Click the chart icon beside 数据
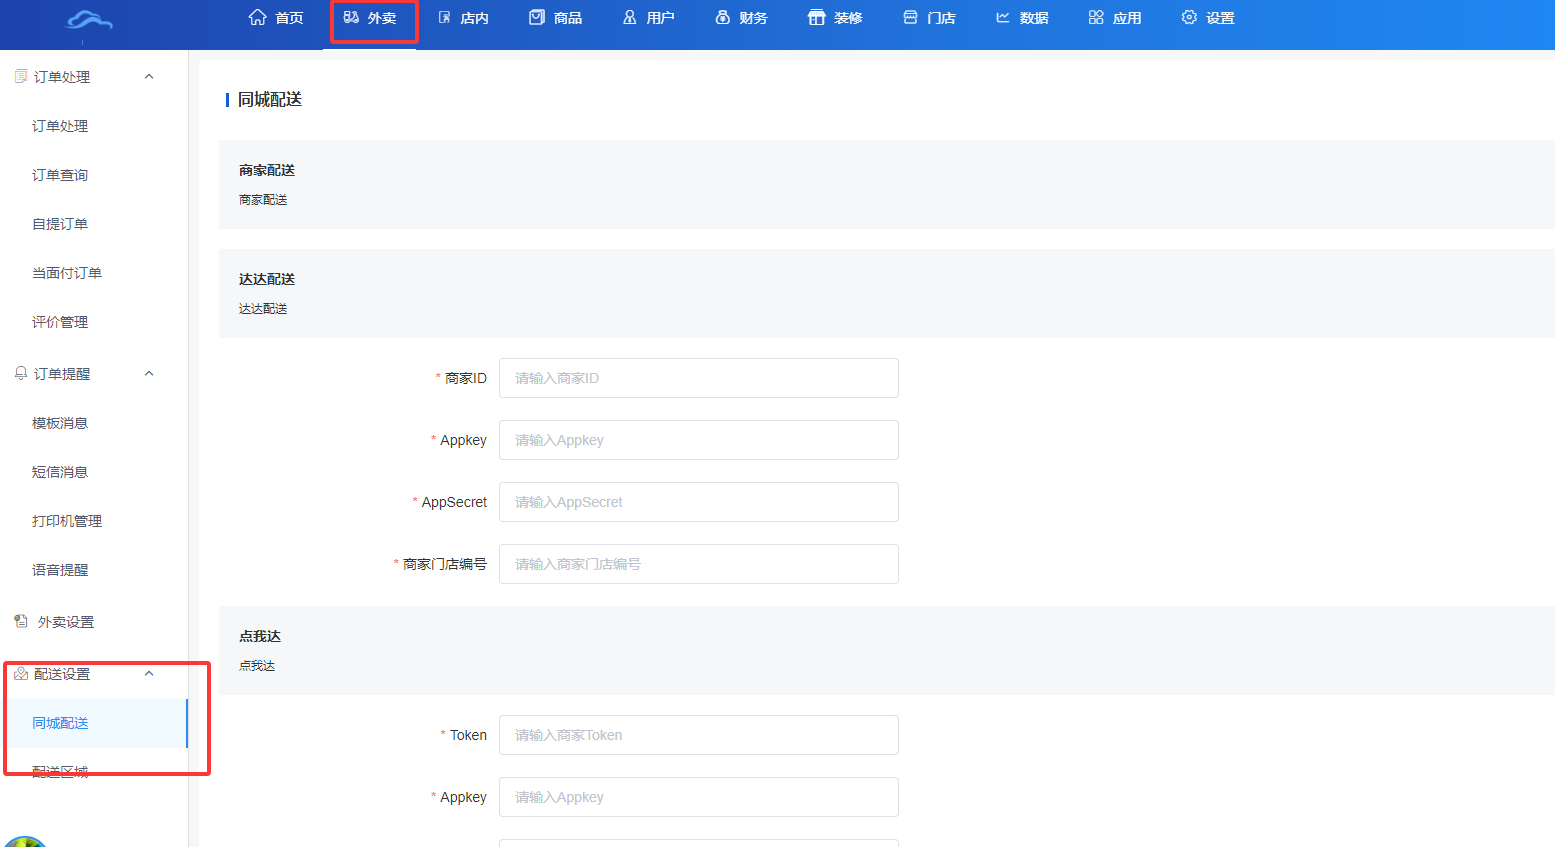 click(1003, 17)
